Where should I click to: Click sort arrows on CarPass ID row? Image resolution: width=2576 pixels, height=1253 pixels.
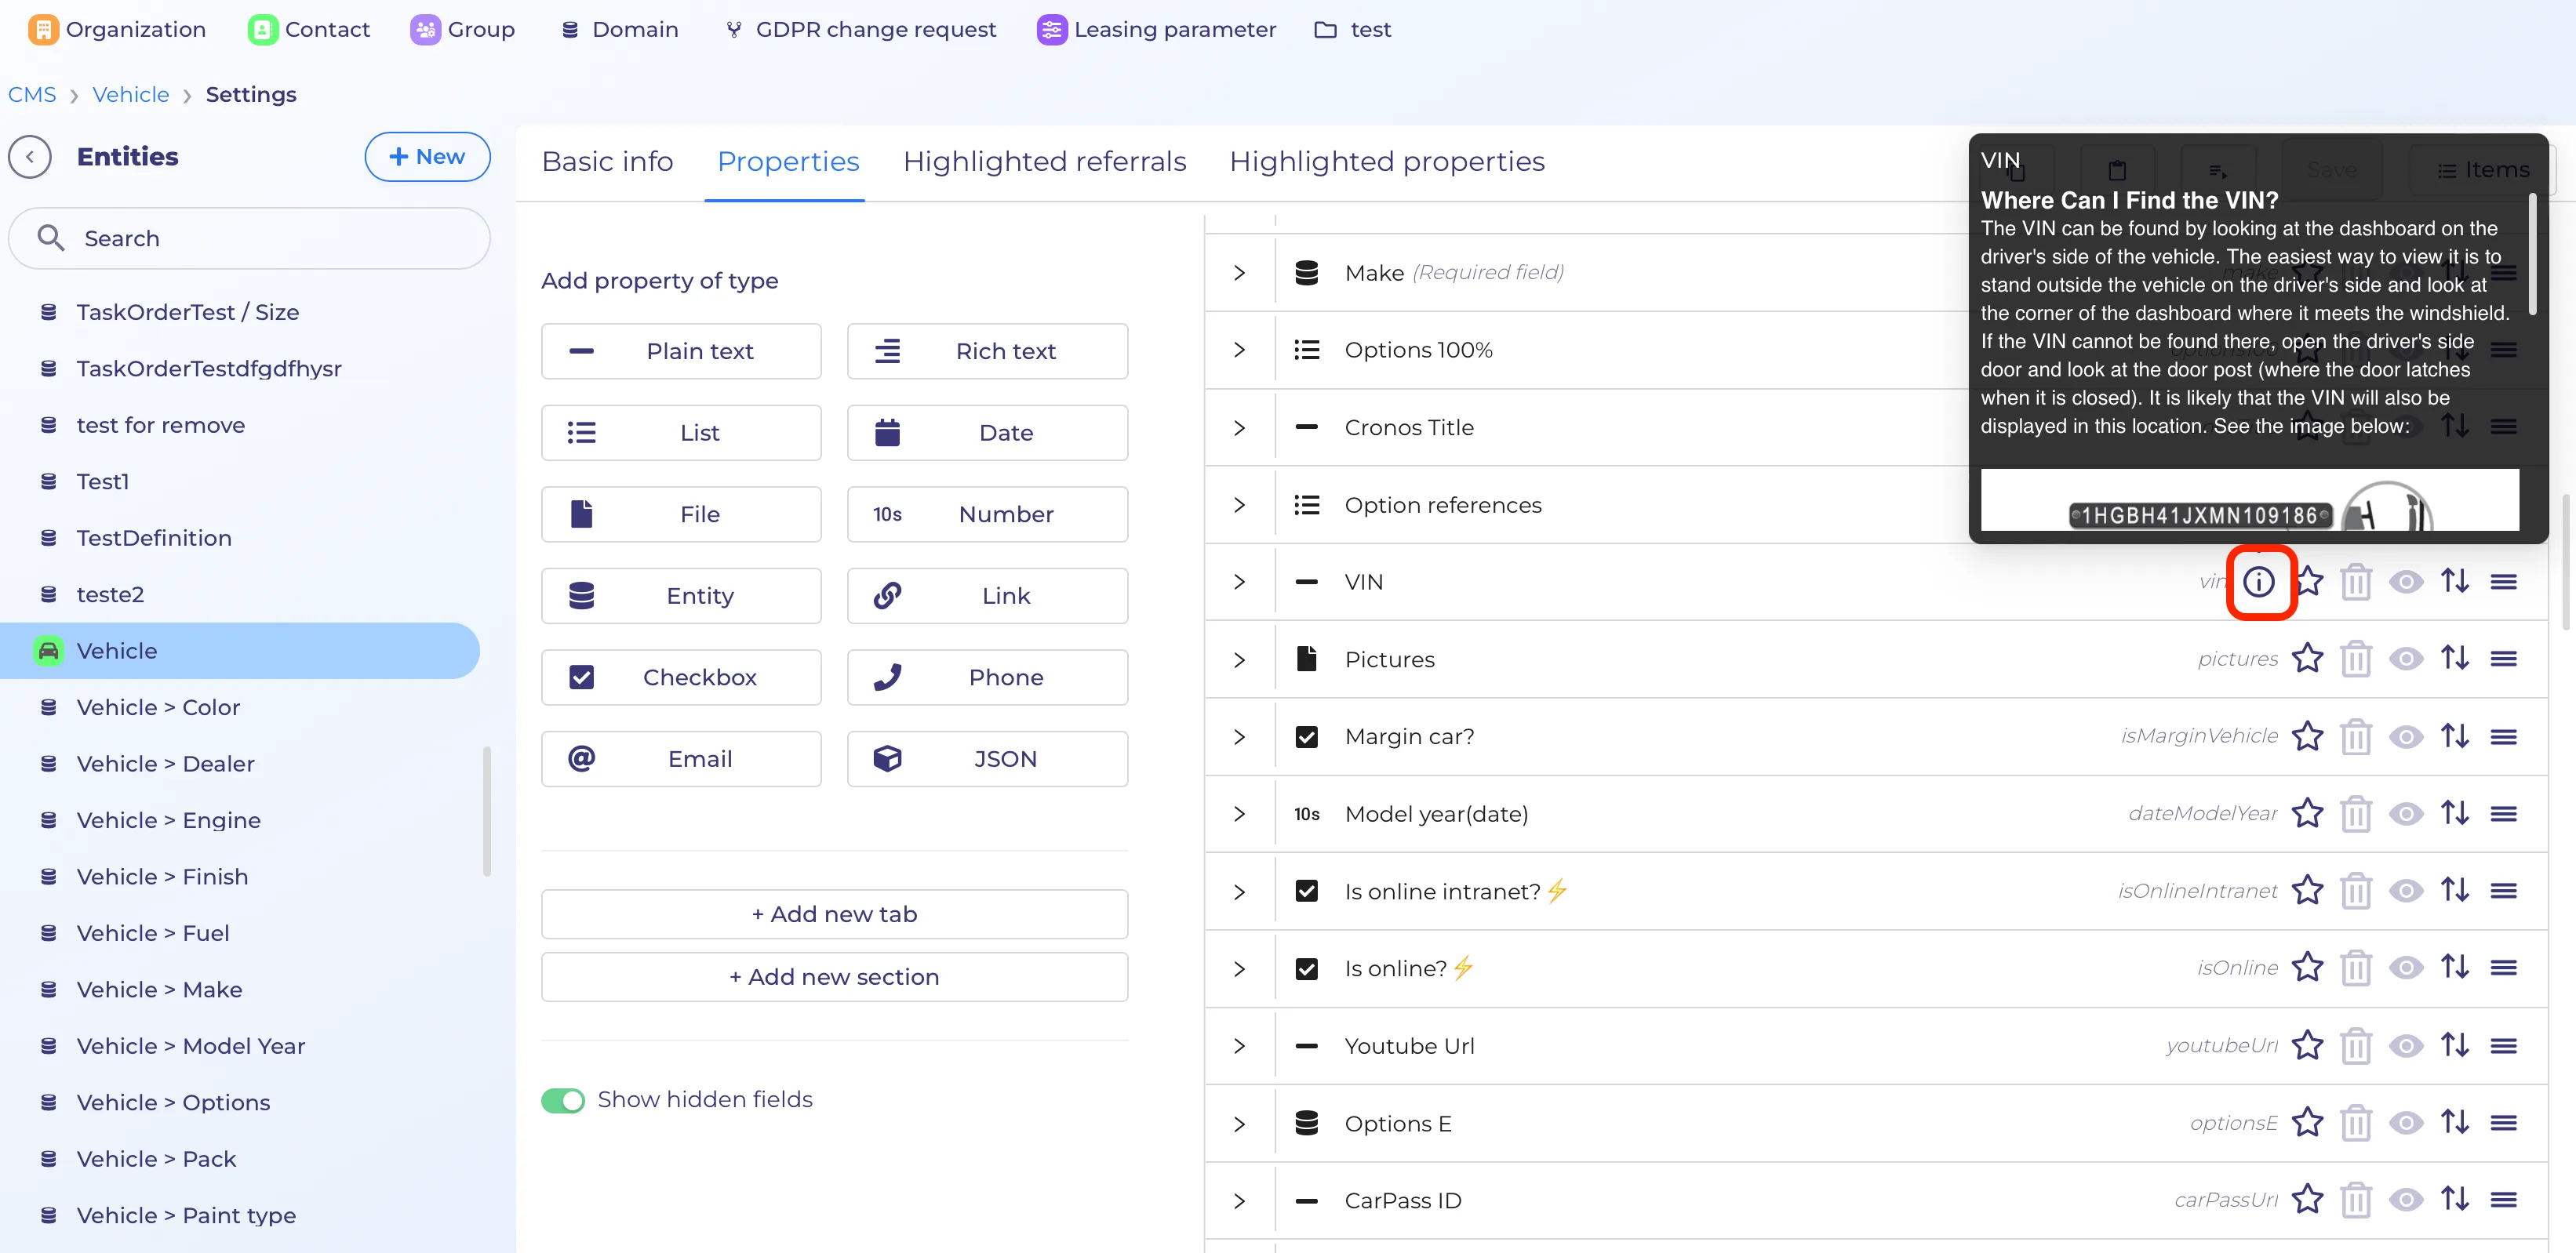(2455, 1199)
